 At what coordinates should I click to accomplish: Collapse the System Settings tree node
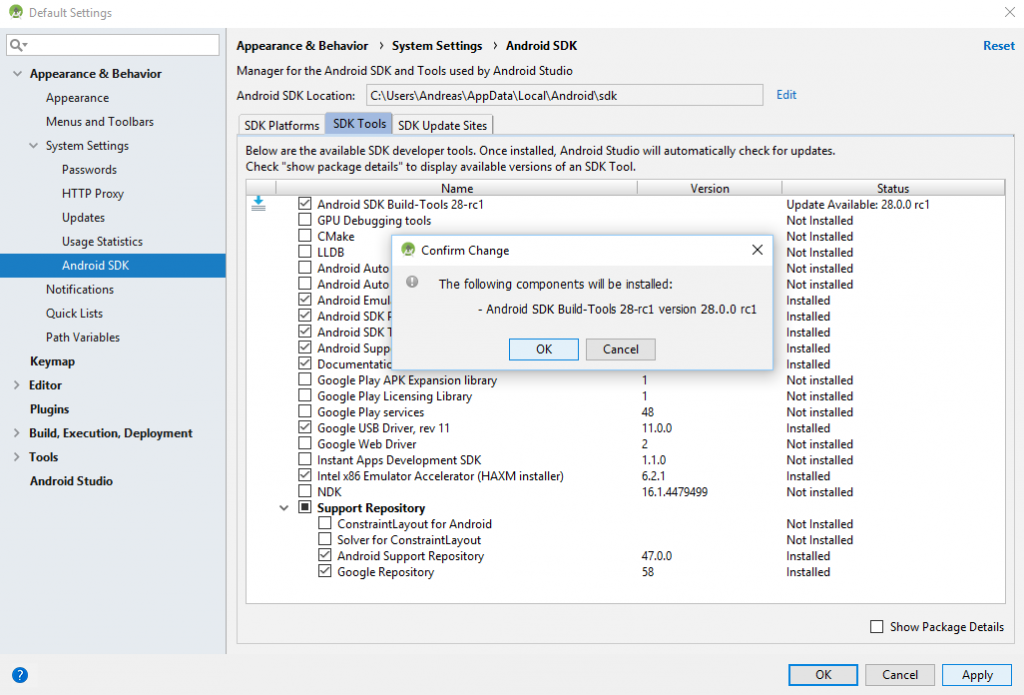(34, 146)
